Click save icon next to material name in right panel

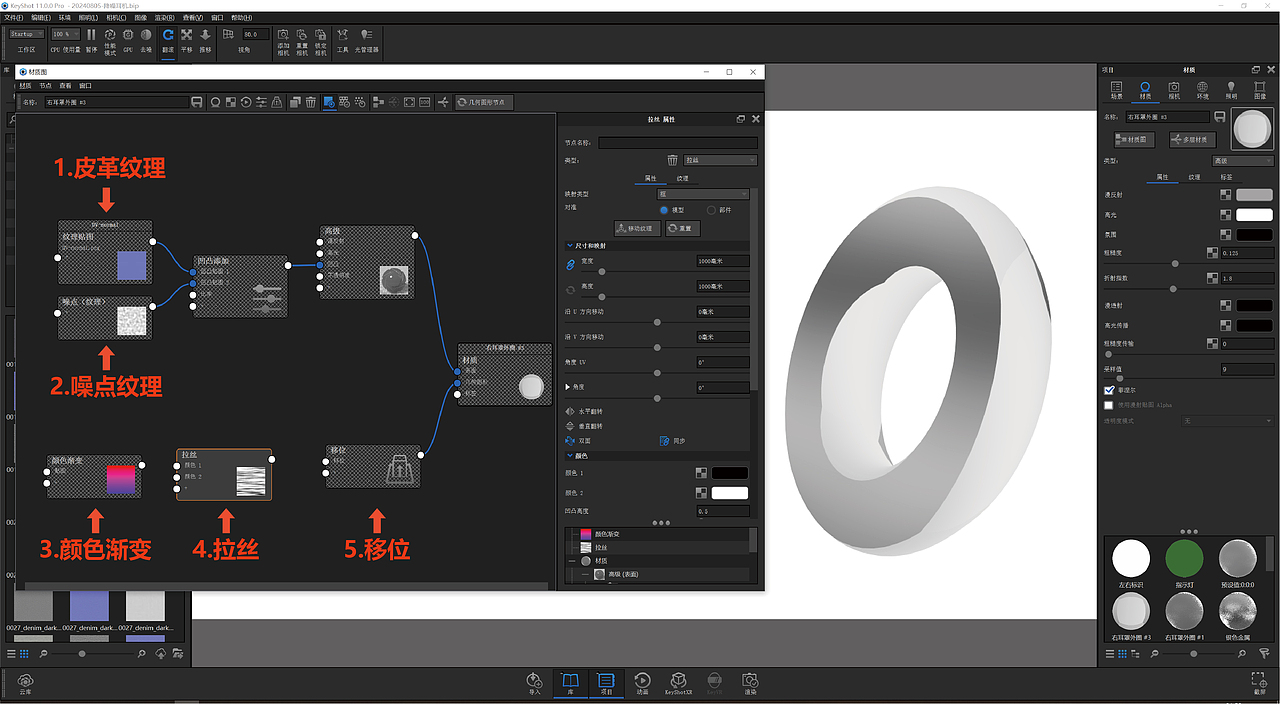click(x=1221, y=117)
